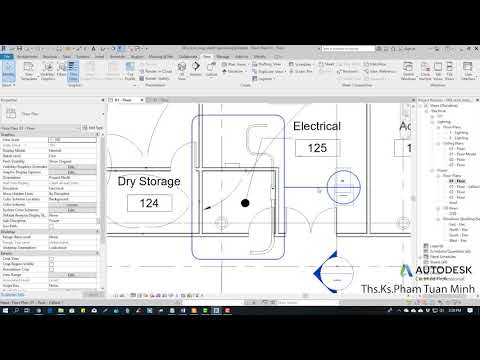Click the Apply button in Properties
The image size is (480, 360).
[93, 295]
